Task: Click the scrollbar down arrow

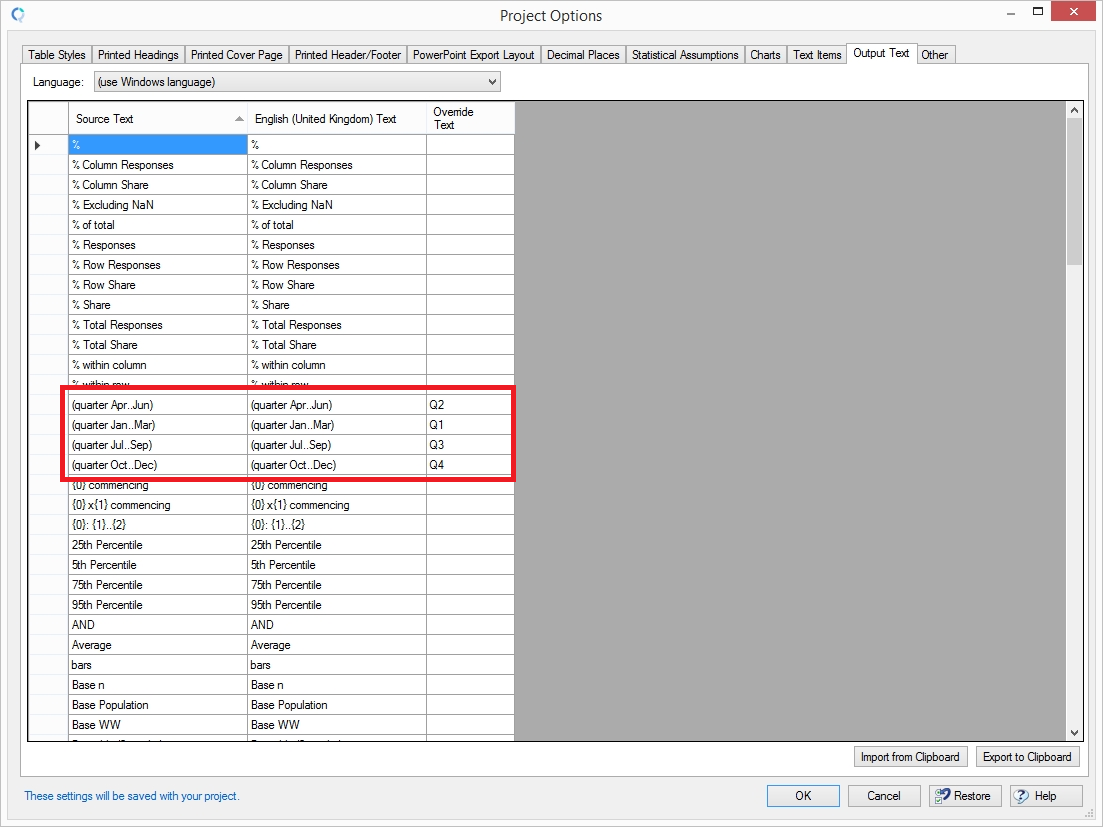Action: point(1075,731)
